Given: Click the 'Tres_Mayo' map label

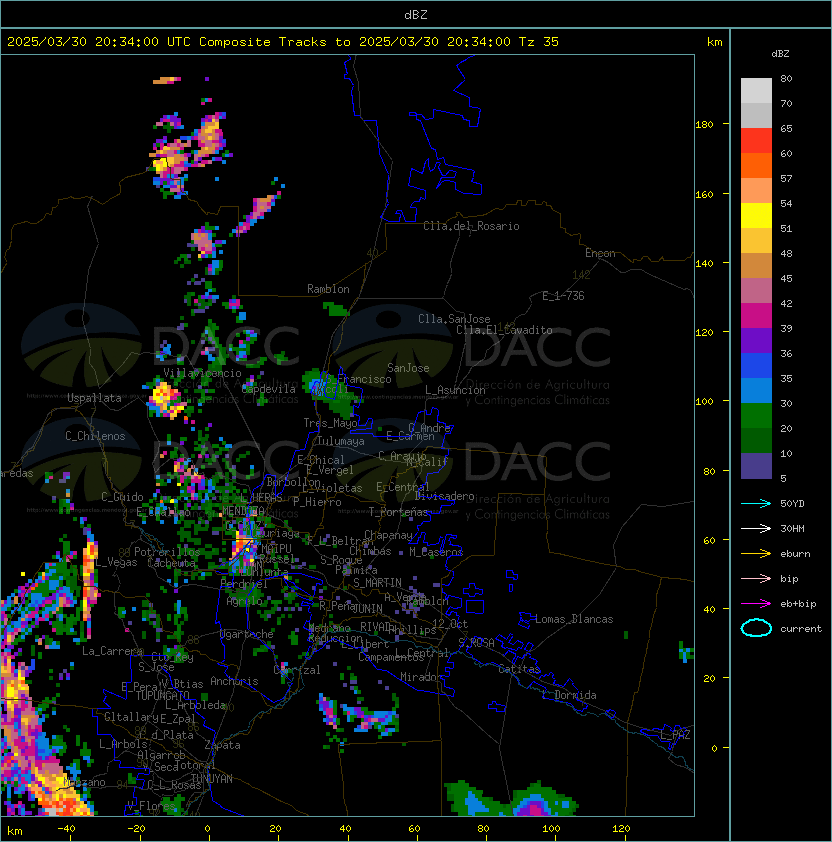Looking at the screenshot, I should (x=330, y=423).
